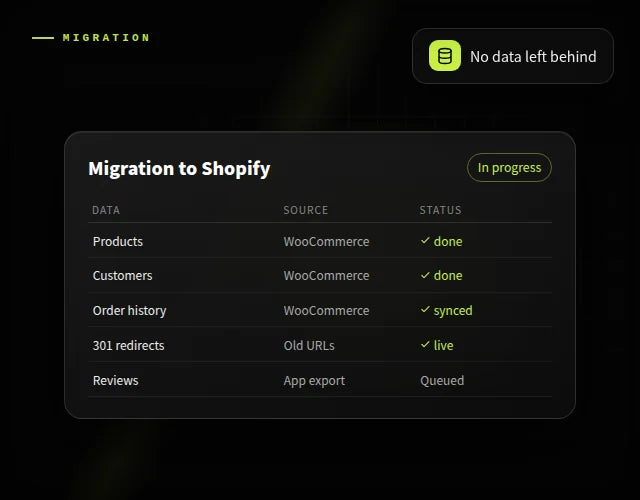Click the checkmark beside Products done

(x=425, y=240)
